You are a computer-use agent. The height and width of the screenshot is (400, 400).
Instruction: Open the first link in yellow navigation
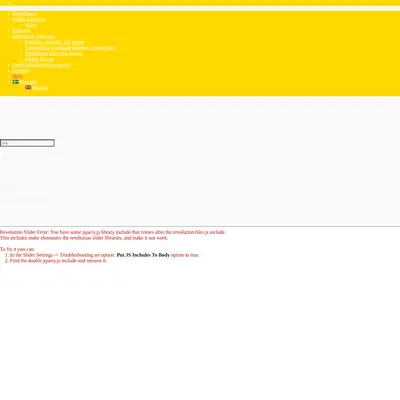click(x=24, y=14)
